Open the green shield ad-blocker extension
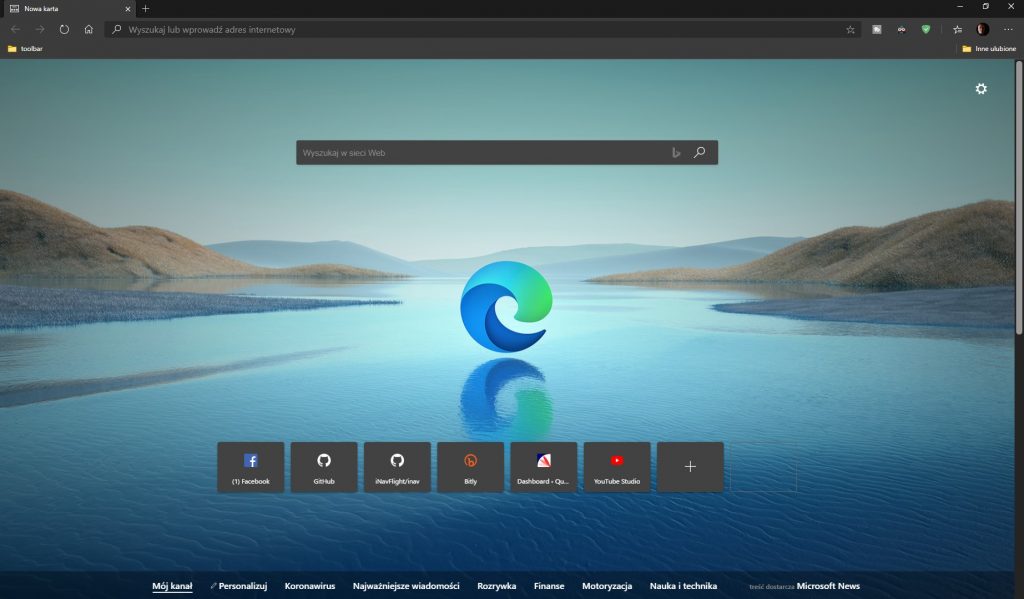1024x599 pixels. 926,30
